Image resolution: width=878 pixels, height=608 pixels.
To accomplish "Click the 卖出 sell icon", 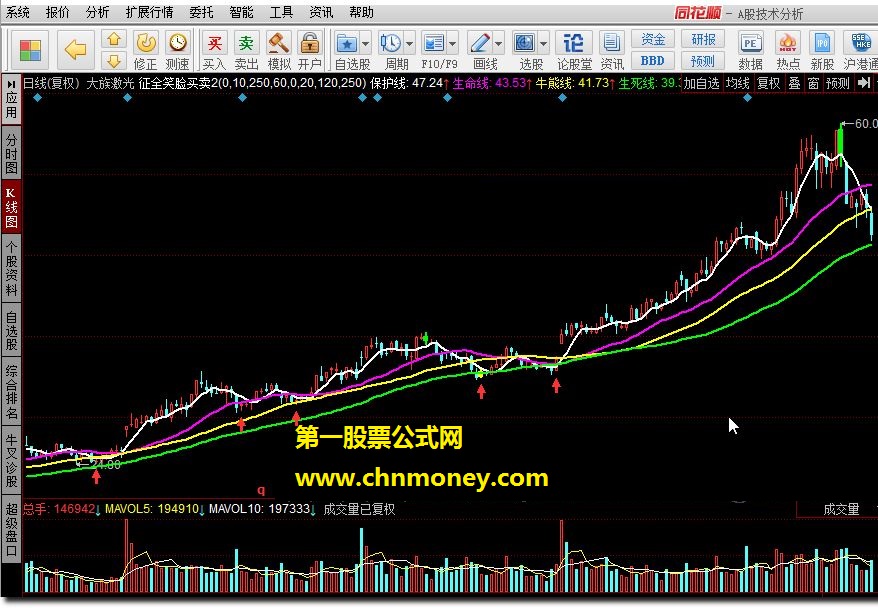I will point(246,50).
